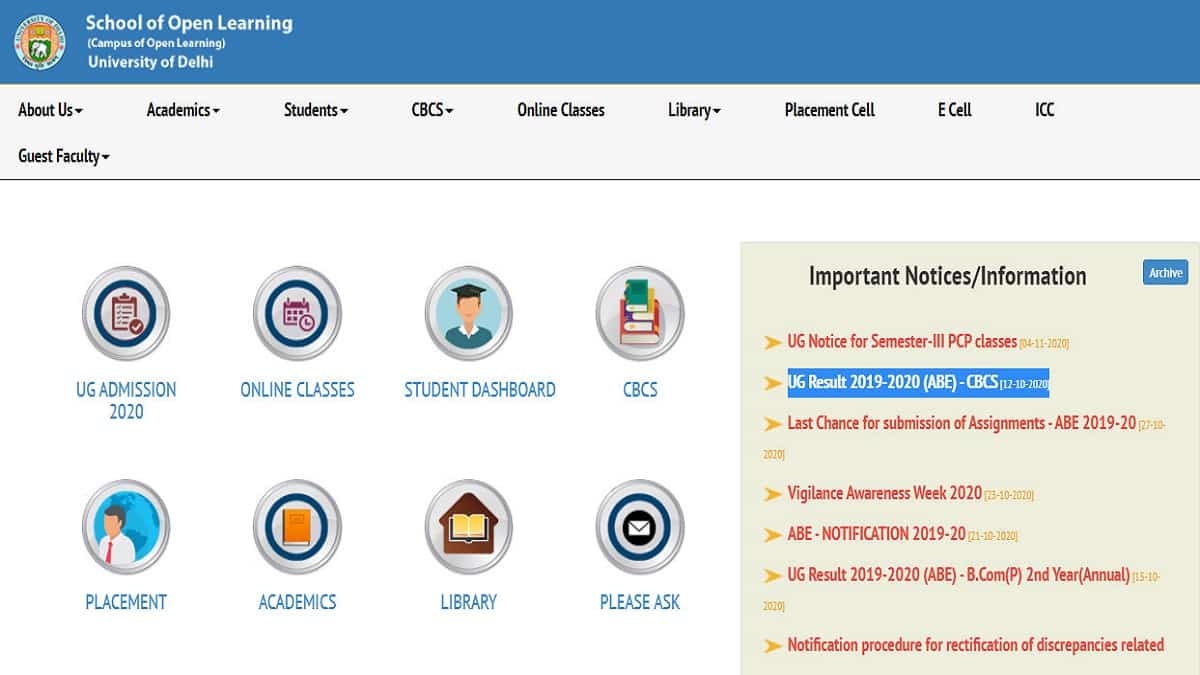
Task: Open the ICC menu item
Action: tap(1045, 110)
